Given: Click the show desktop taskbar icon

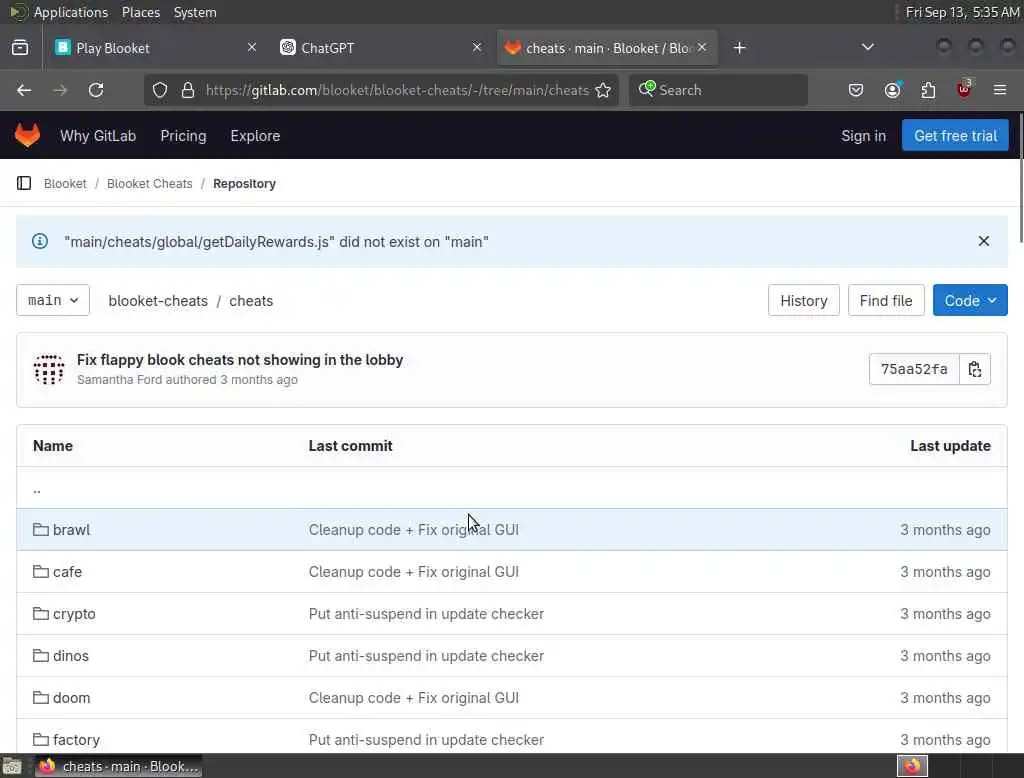Looking at the screenshot, I should [x=12, y=766].
